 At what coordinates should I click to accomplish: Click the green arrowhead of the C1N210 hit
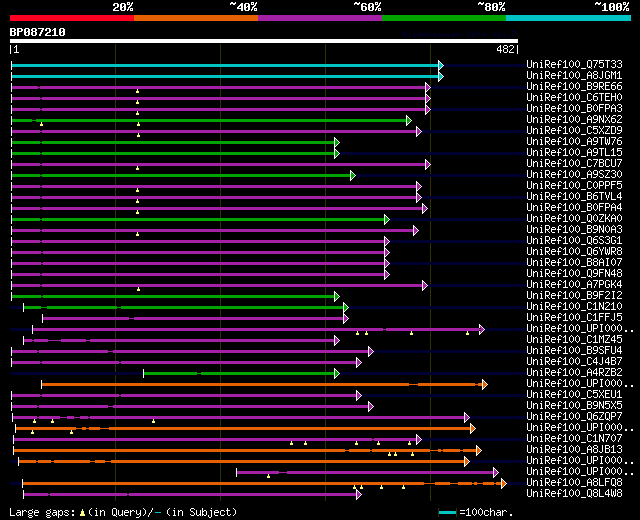346,307
